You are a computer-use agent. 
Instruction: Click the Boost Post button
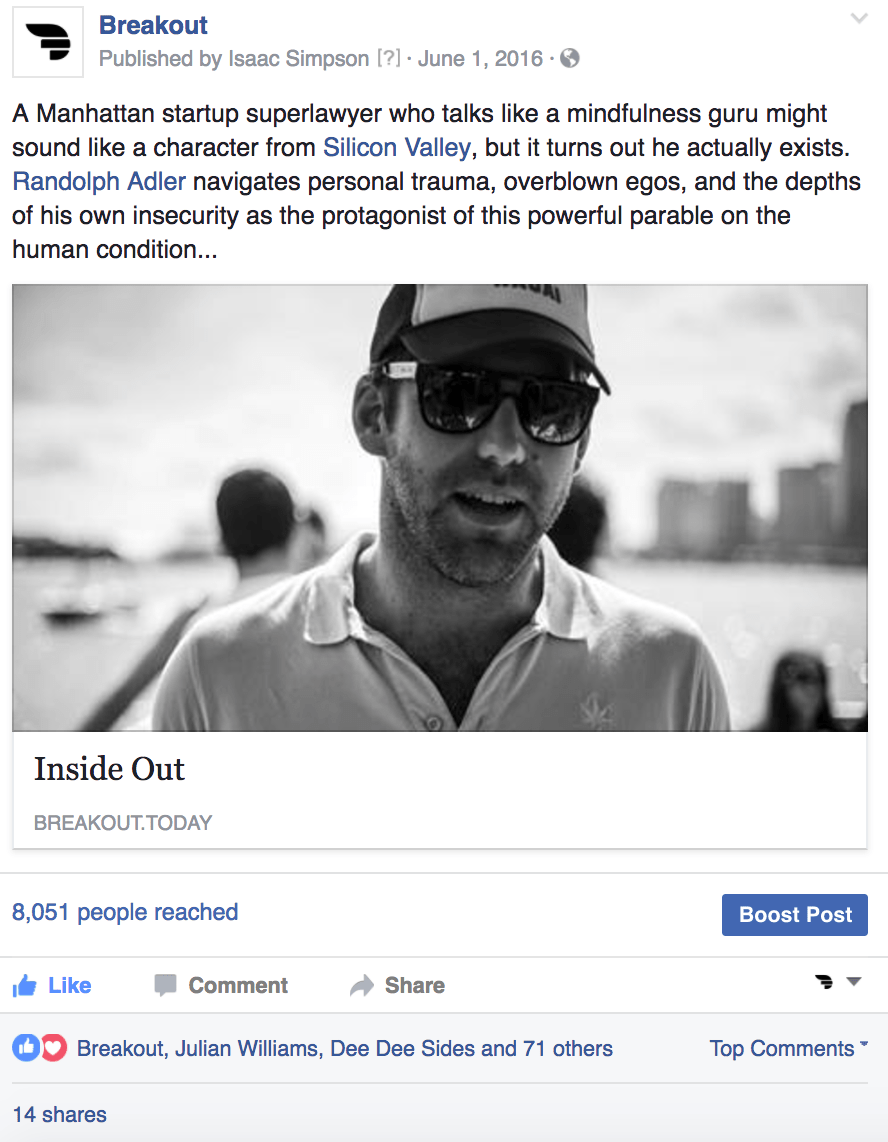(x=795, y=915)
